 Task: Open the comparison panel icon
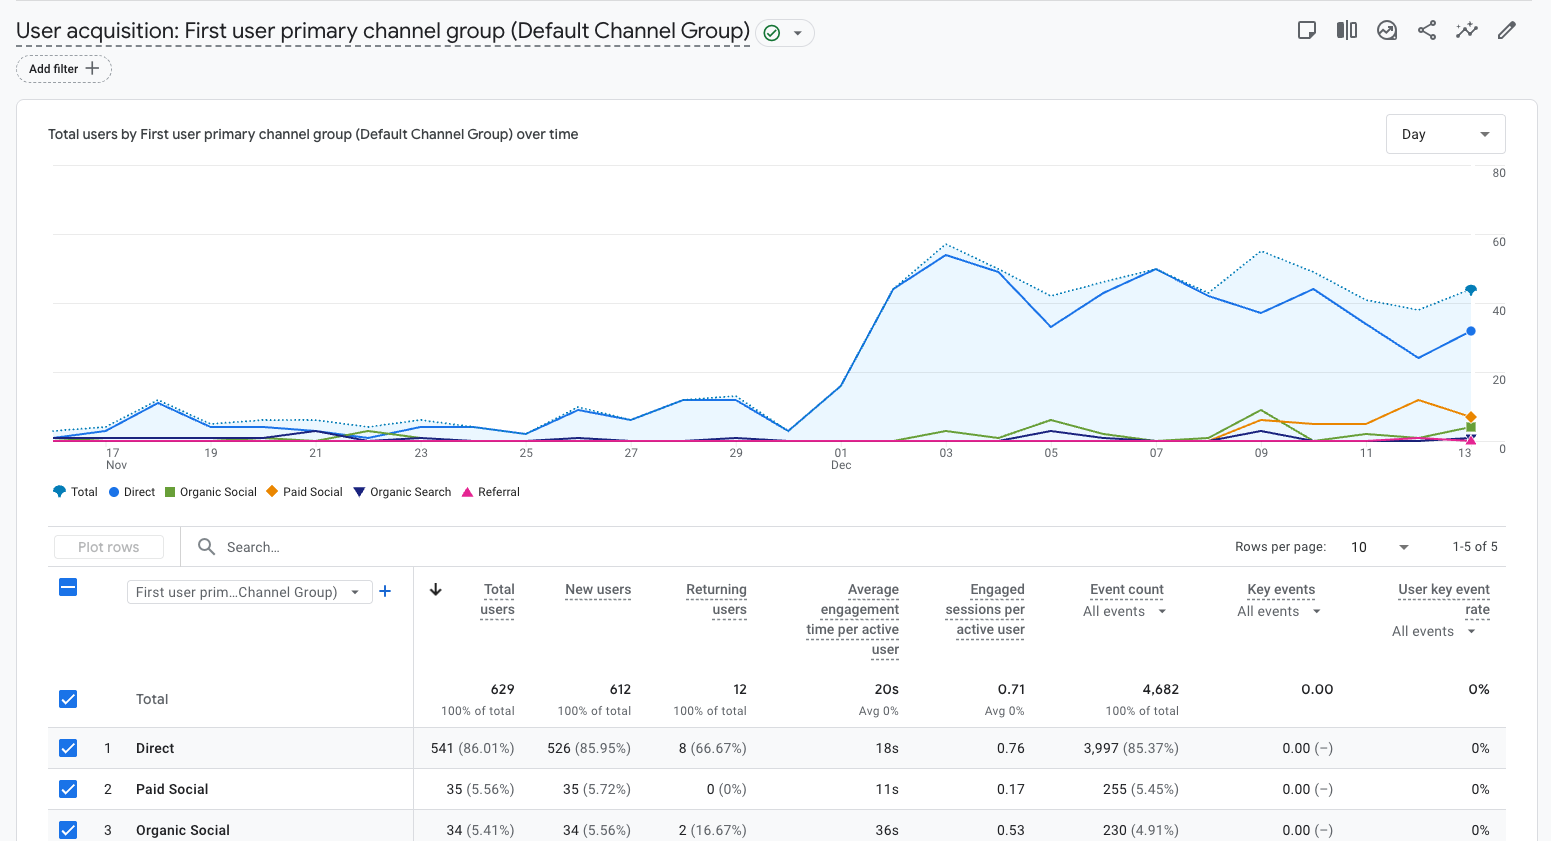pos(1346,30)
